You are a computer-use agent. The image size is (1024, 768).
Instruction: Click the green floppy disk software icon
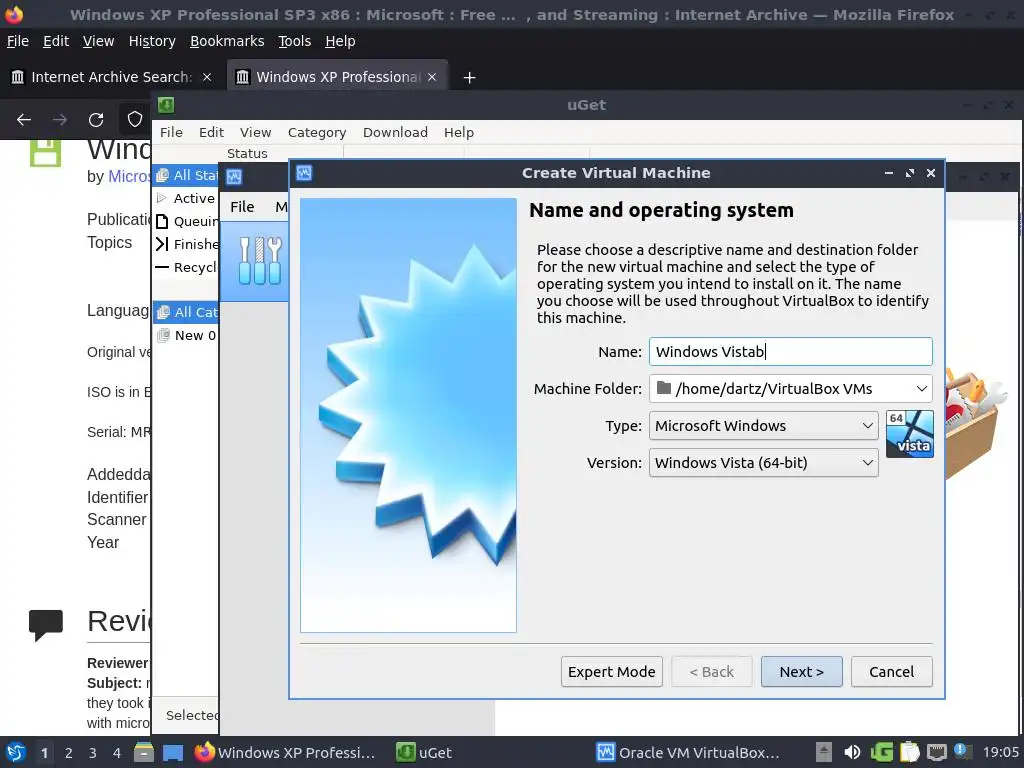(46, 152)
